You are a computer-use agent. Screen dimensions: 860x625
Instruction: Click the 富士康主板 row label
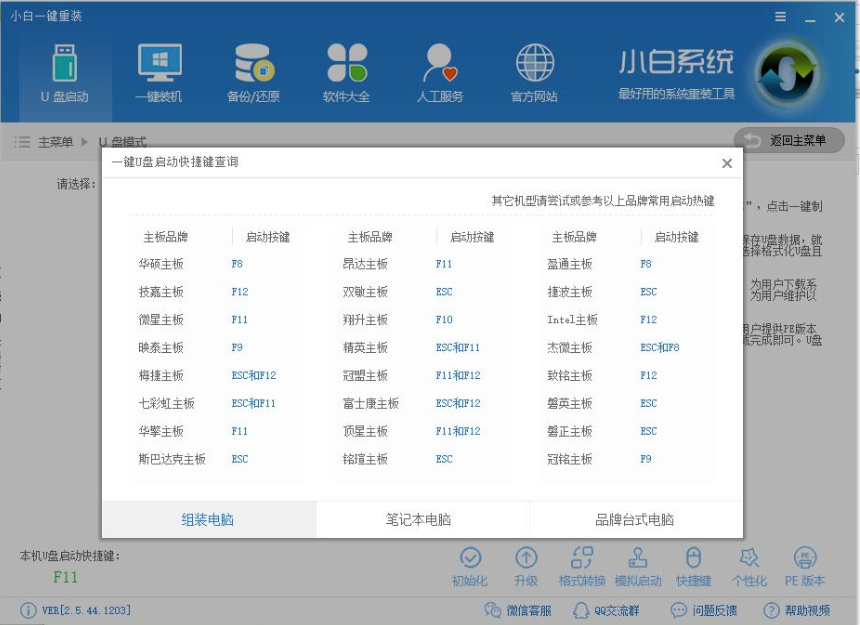click(371, 404)
